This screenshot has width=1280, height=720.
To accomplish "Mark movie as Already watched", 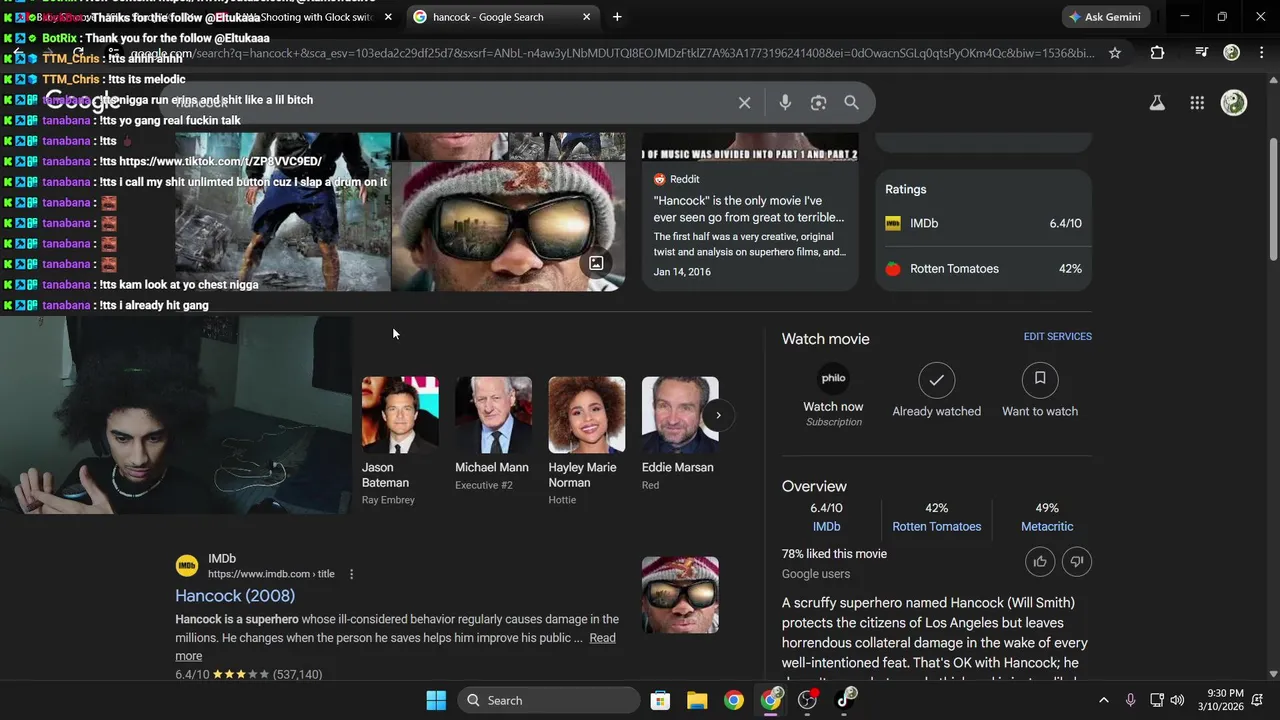I will (x=937, y=390).
